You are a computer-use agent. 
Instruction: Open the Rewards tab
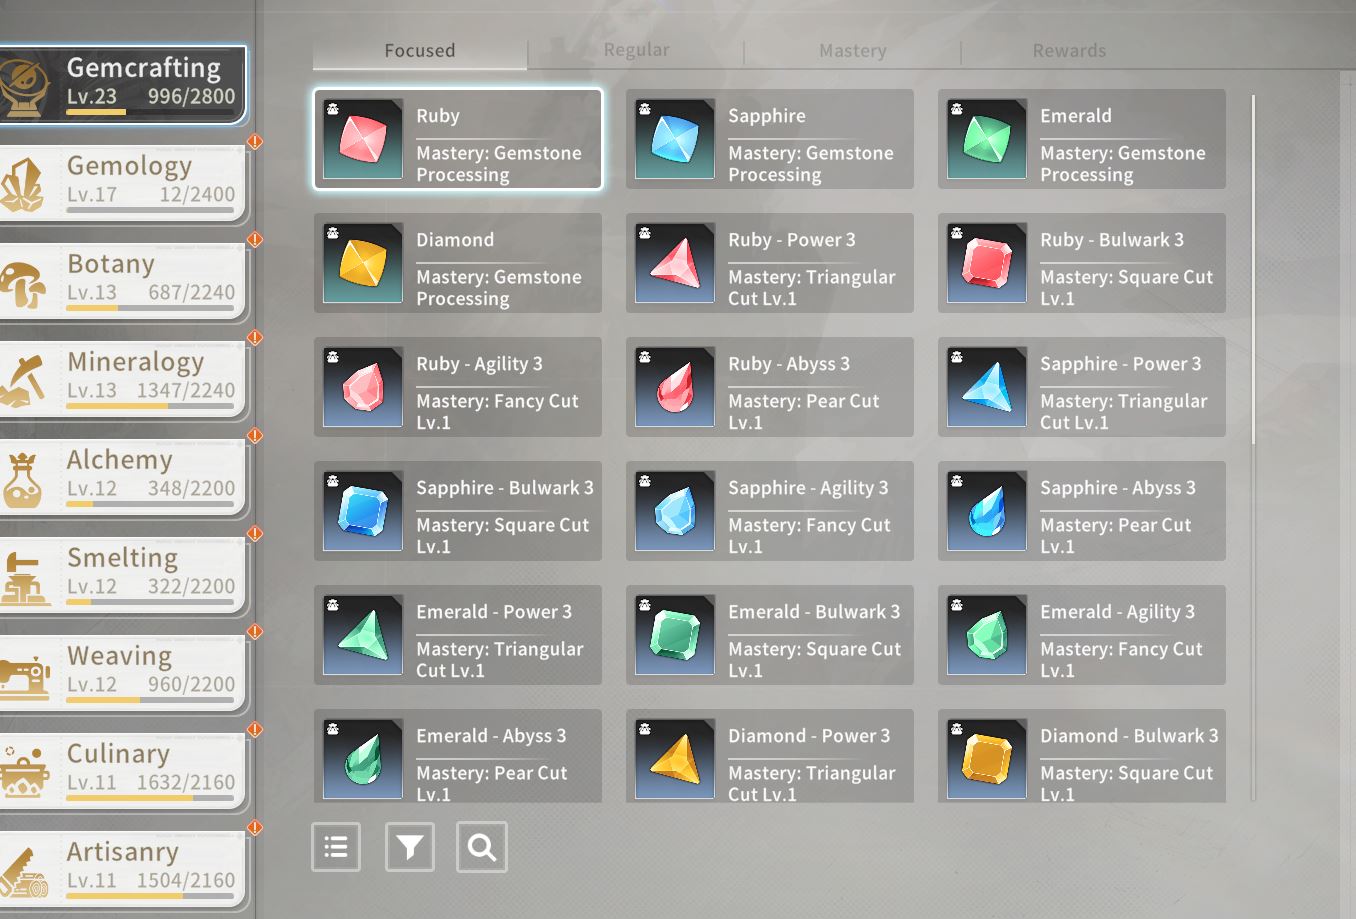1069,50
